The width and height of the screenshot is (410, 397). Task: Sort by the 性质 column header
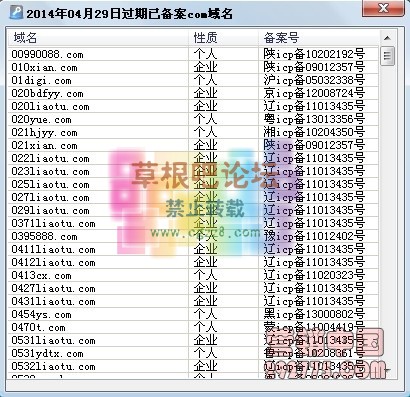(223, 38)
